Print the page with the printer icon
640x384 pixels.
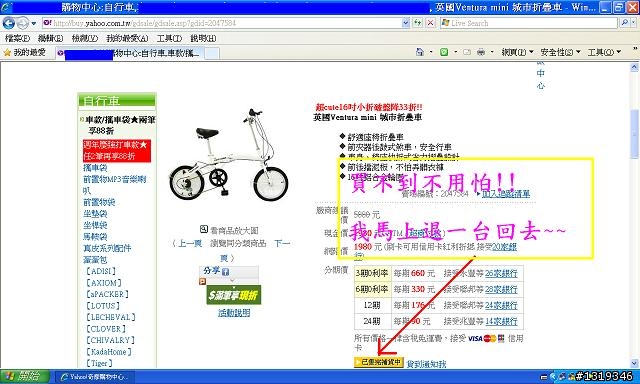481,52
